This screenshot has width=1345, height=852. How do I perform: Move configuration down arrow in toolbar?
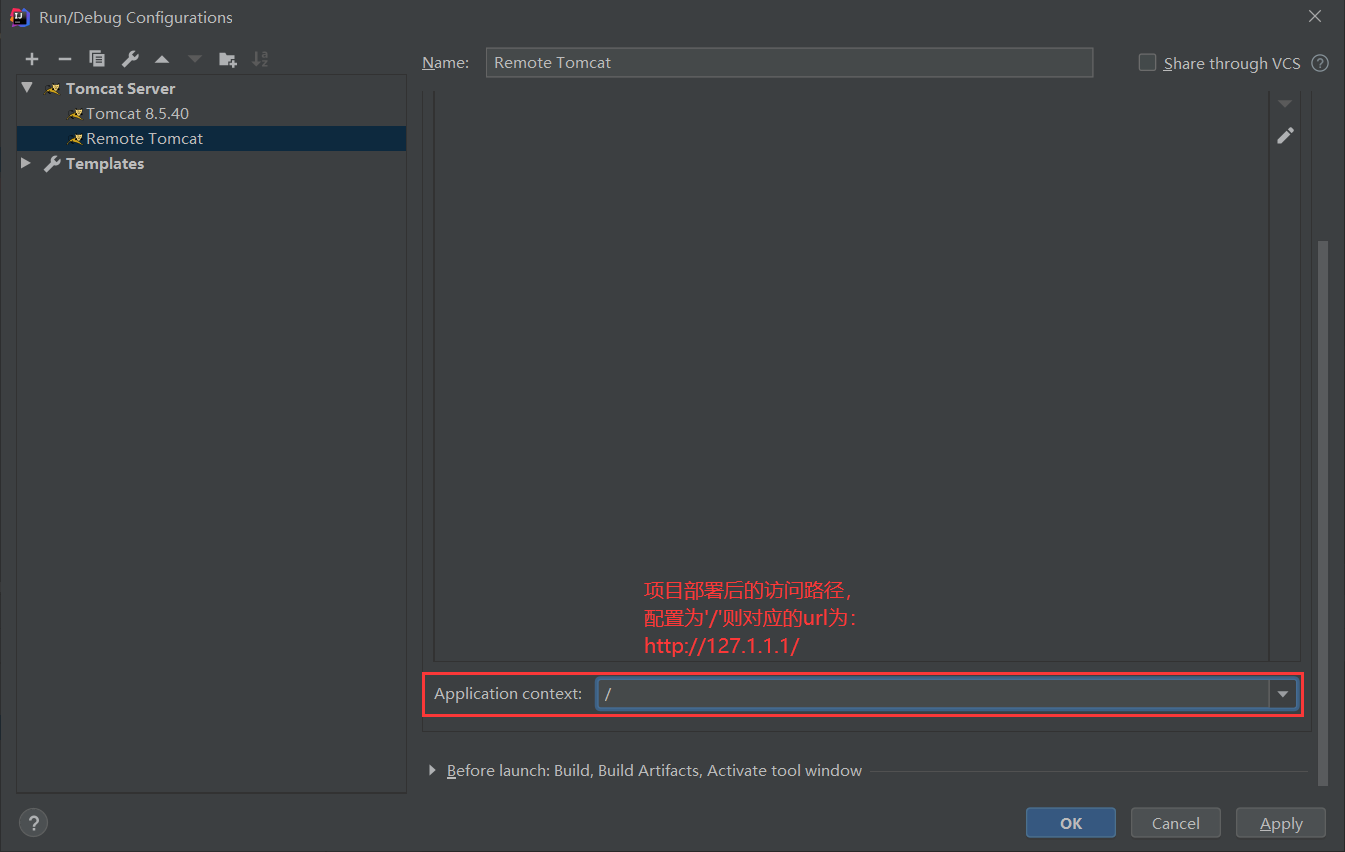pos(195,59)
